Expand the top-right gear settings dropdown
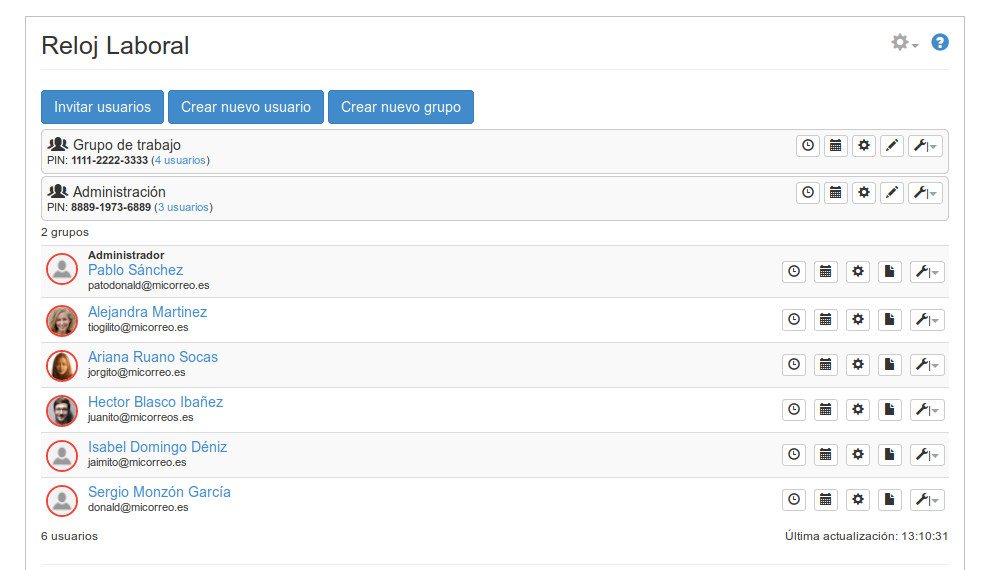 click(904, 43)
